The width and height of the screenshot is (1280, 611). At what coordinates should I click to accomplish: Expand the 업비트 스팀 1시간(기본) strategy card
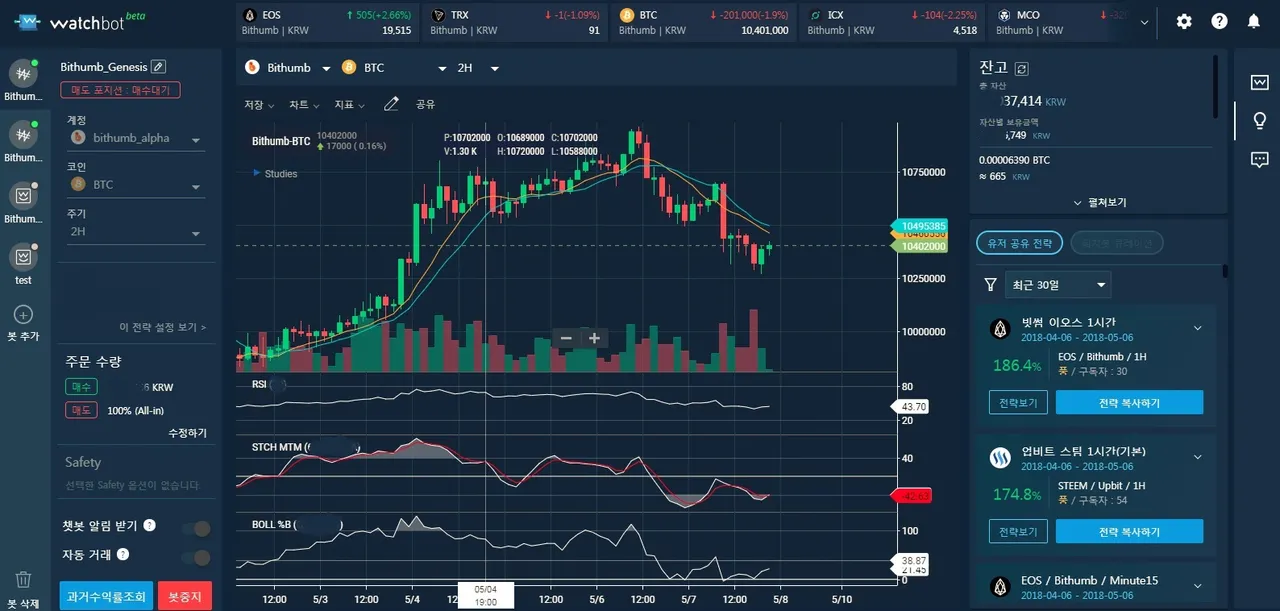(1197, 457)
